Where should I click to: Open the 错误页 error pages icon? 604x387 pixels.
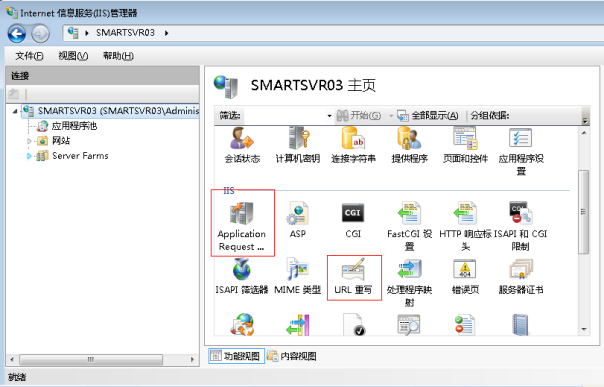pyautogui.click(x=465, y=276)
